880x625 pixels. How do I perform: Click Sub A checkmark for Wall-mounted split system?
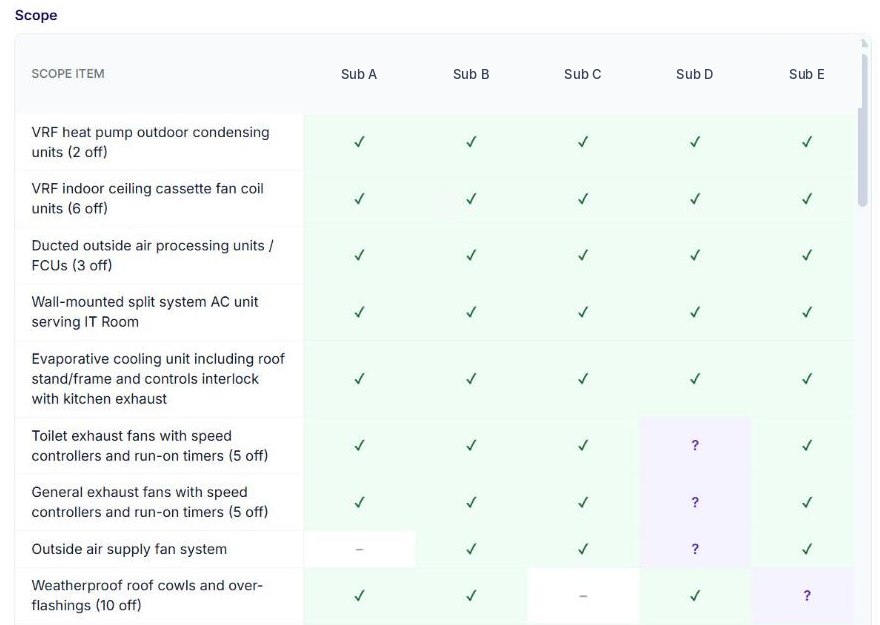point(359,312)
